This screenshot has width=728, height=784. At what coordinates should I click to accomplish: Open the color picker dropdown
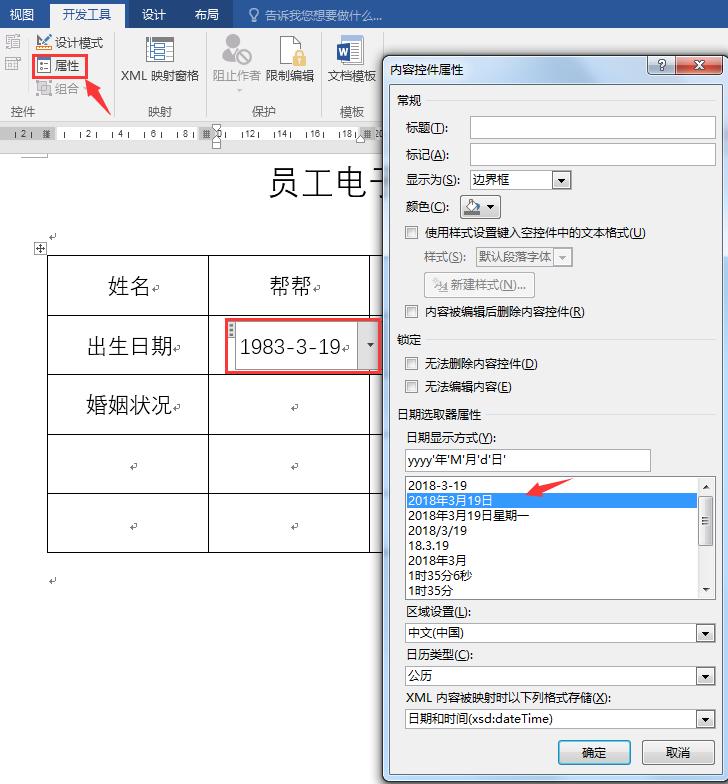coord(480,206)
